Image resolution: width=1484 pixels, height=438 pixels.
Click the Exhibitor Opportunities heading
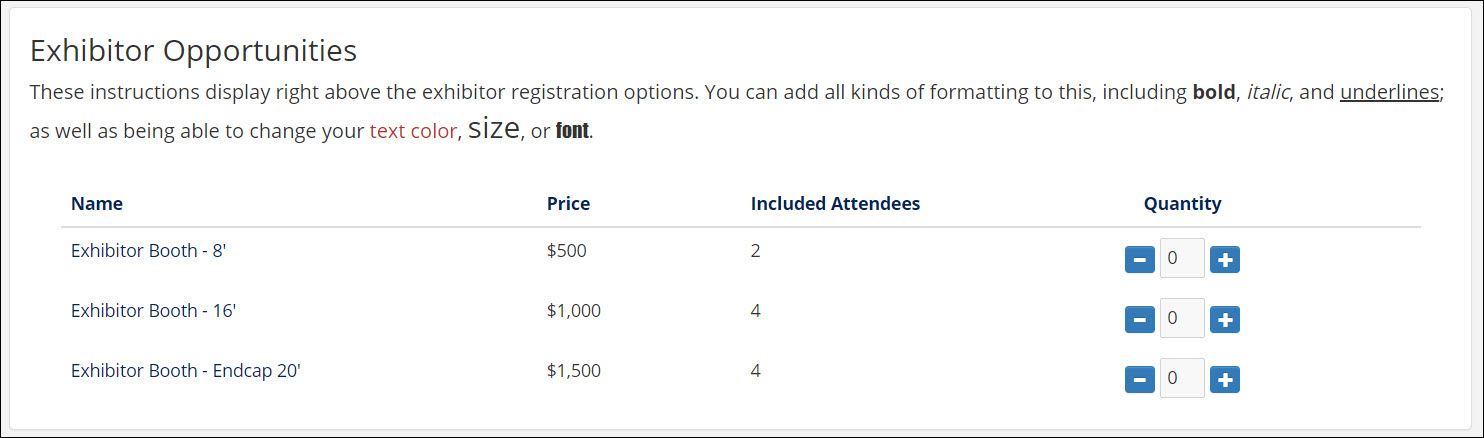193,50
